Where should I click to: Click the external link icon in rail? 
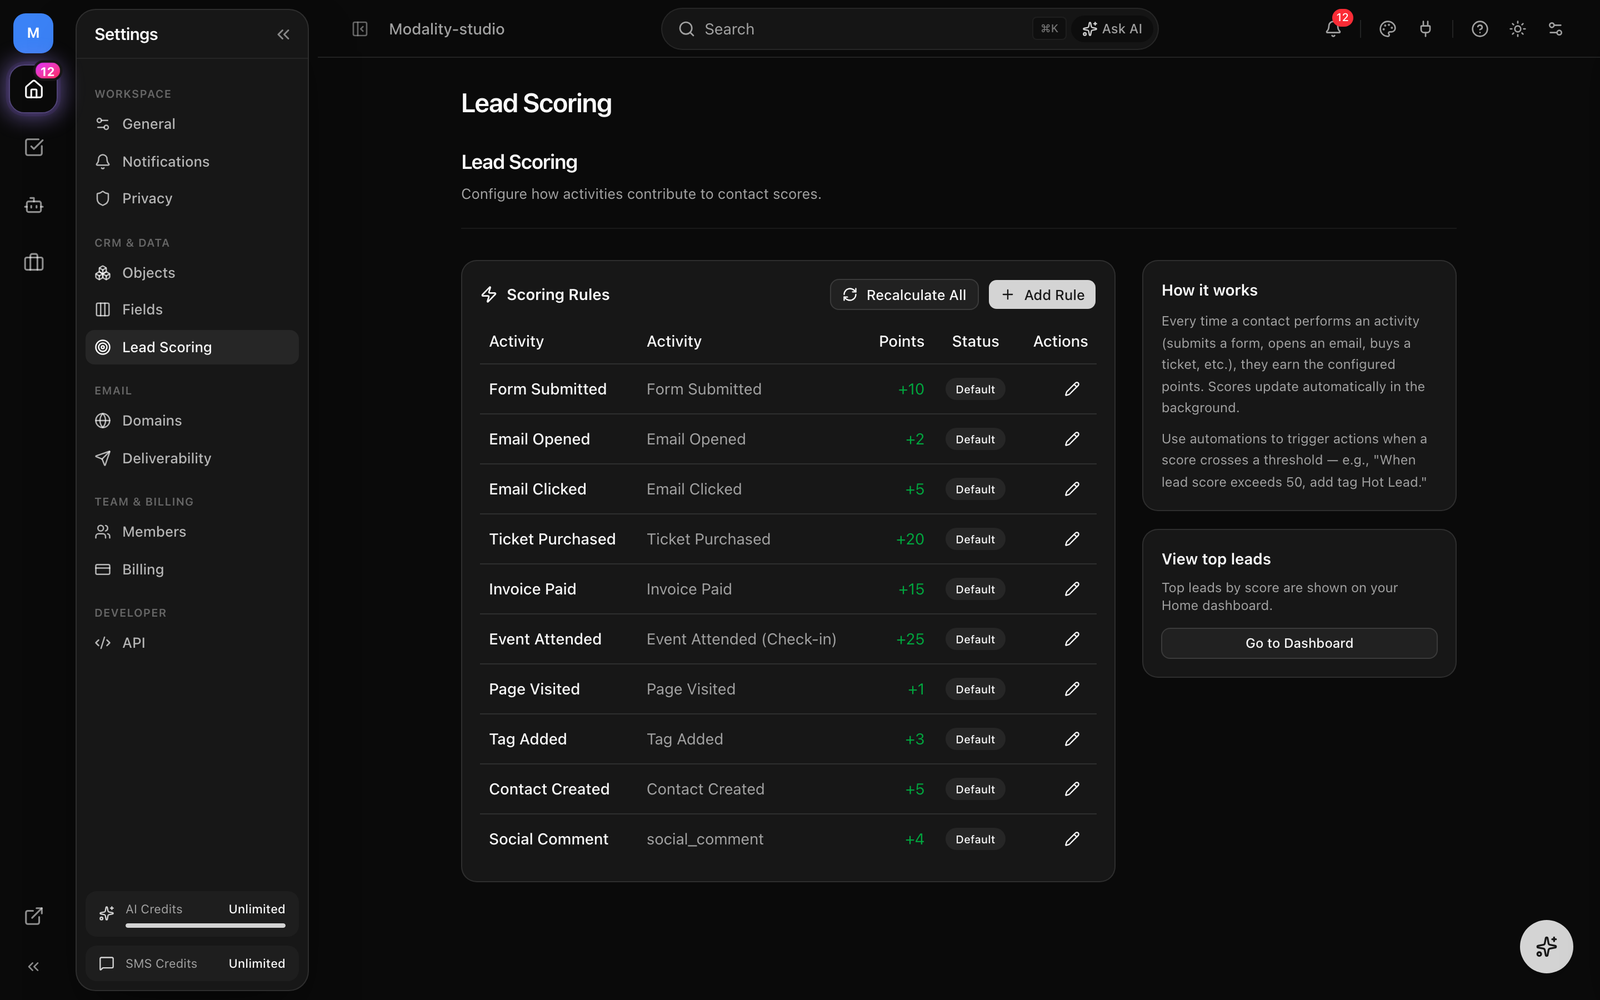[x=34, y=916]
